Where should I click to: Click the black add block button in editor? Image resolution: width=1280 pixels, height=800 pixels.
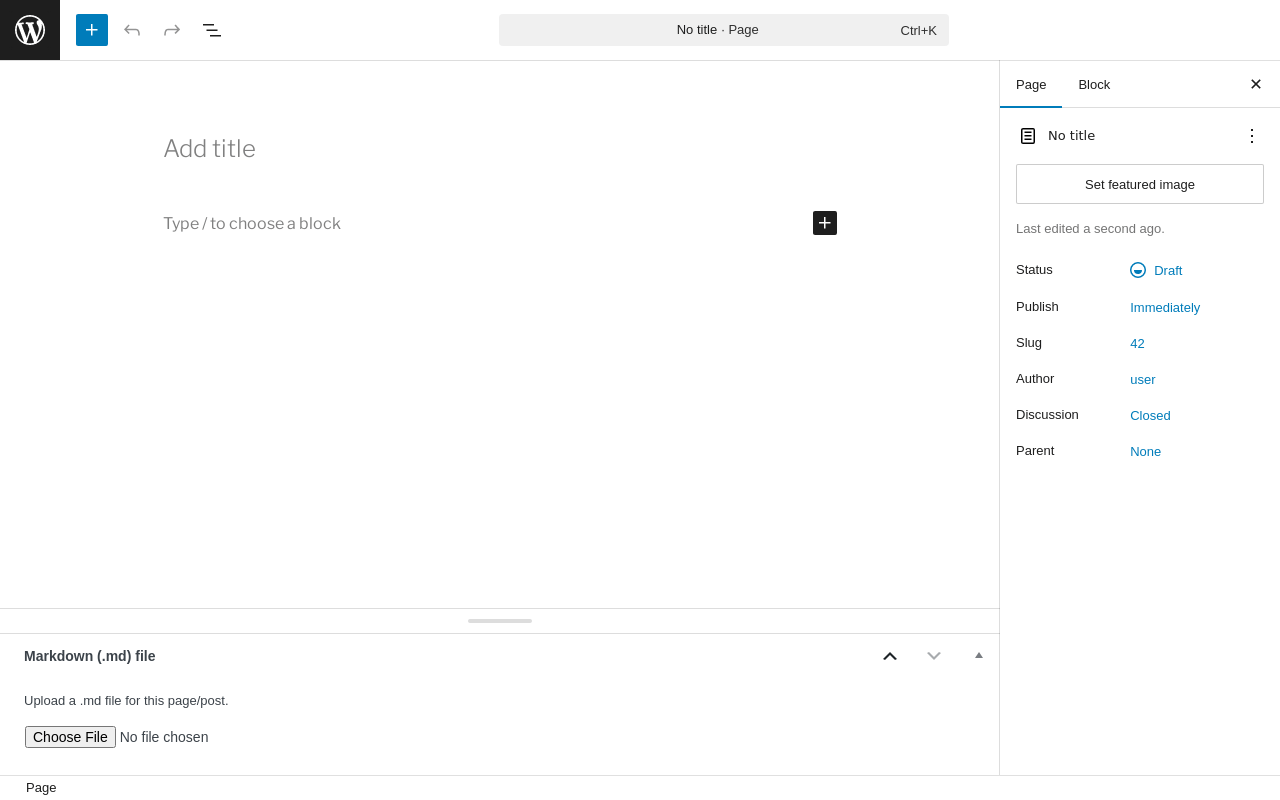point(825,223)
